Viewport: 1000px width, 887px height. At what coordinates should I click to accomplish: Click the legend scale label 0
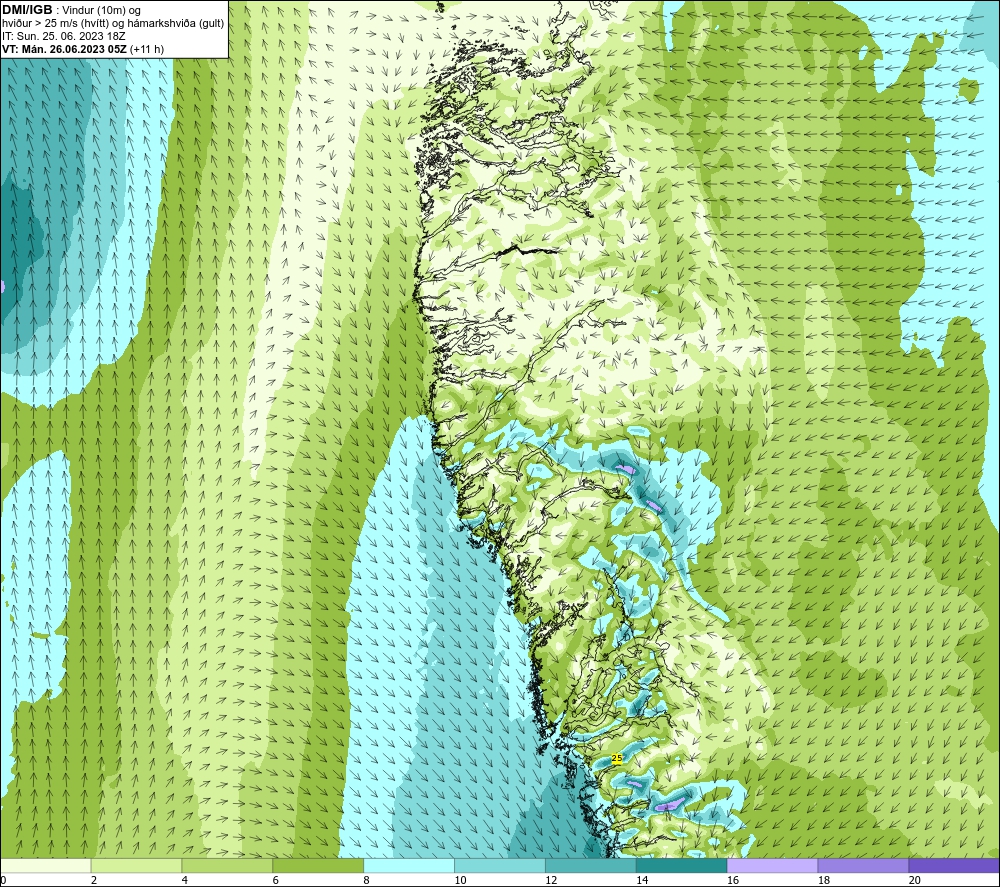pos(3,881)
